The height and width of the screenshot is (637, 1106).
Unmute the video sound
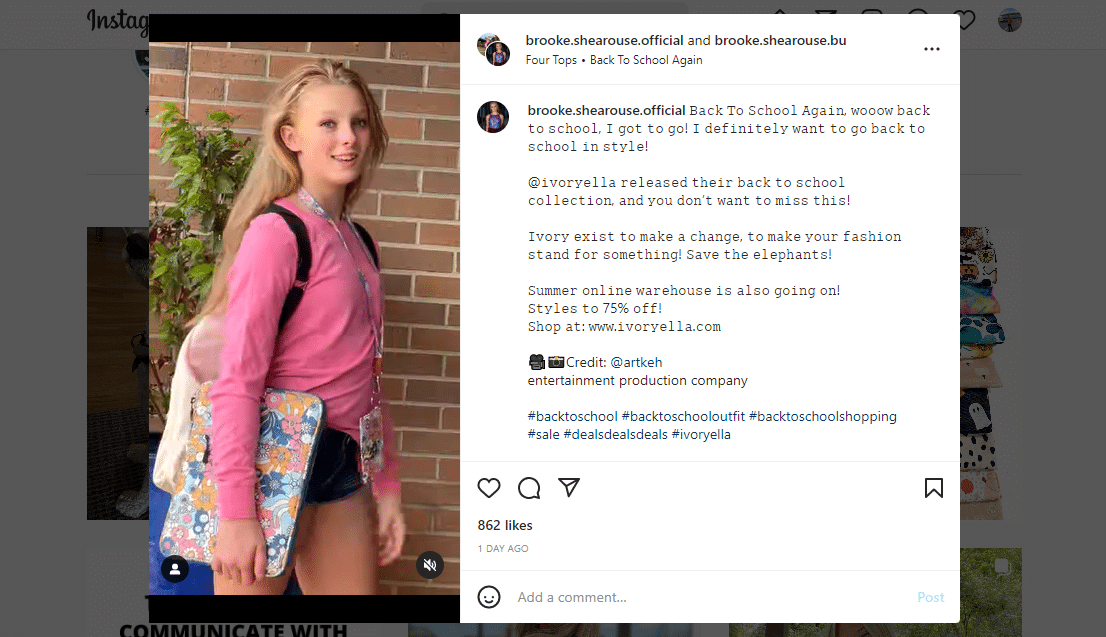[x=430, y=565]
